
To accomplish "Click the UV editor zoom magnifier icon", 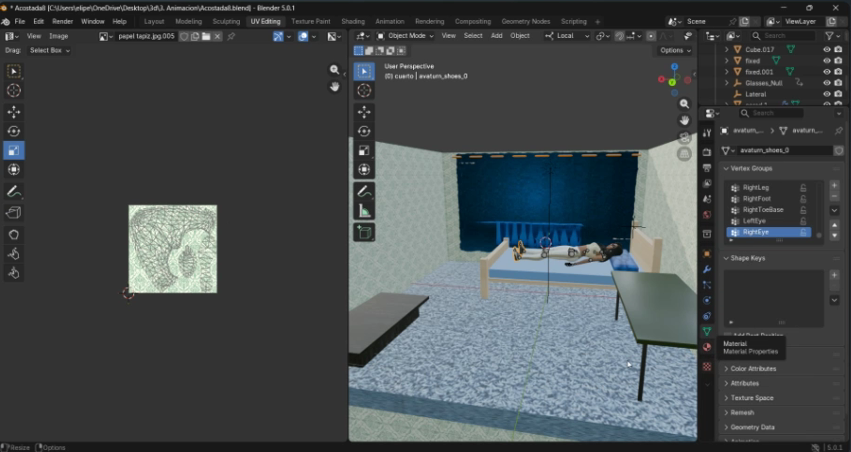I will 335,70.
